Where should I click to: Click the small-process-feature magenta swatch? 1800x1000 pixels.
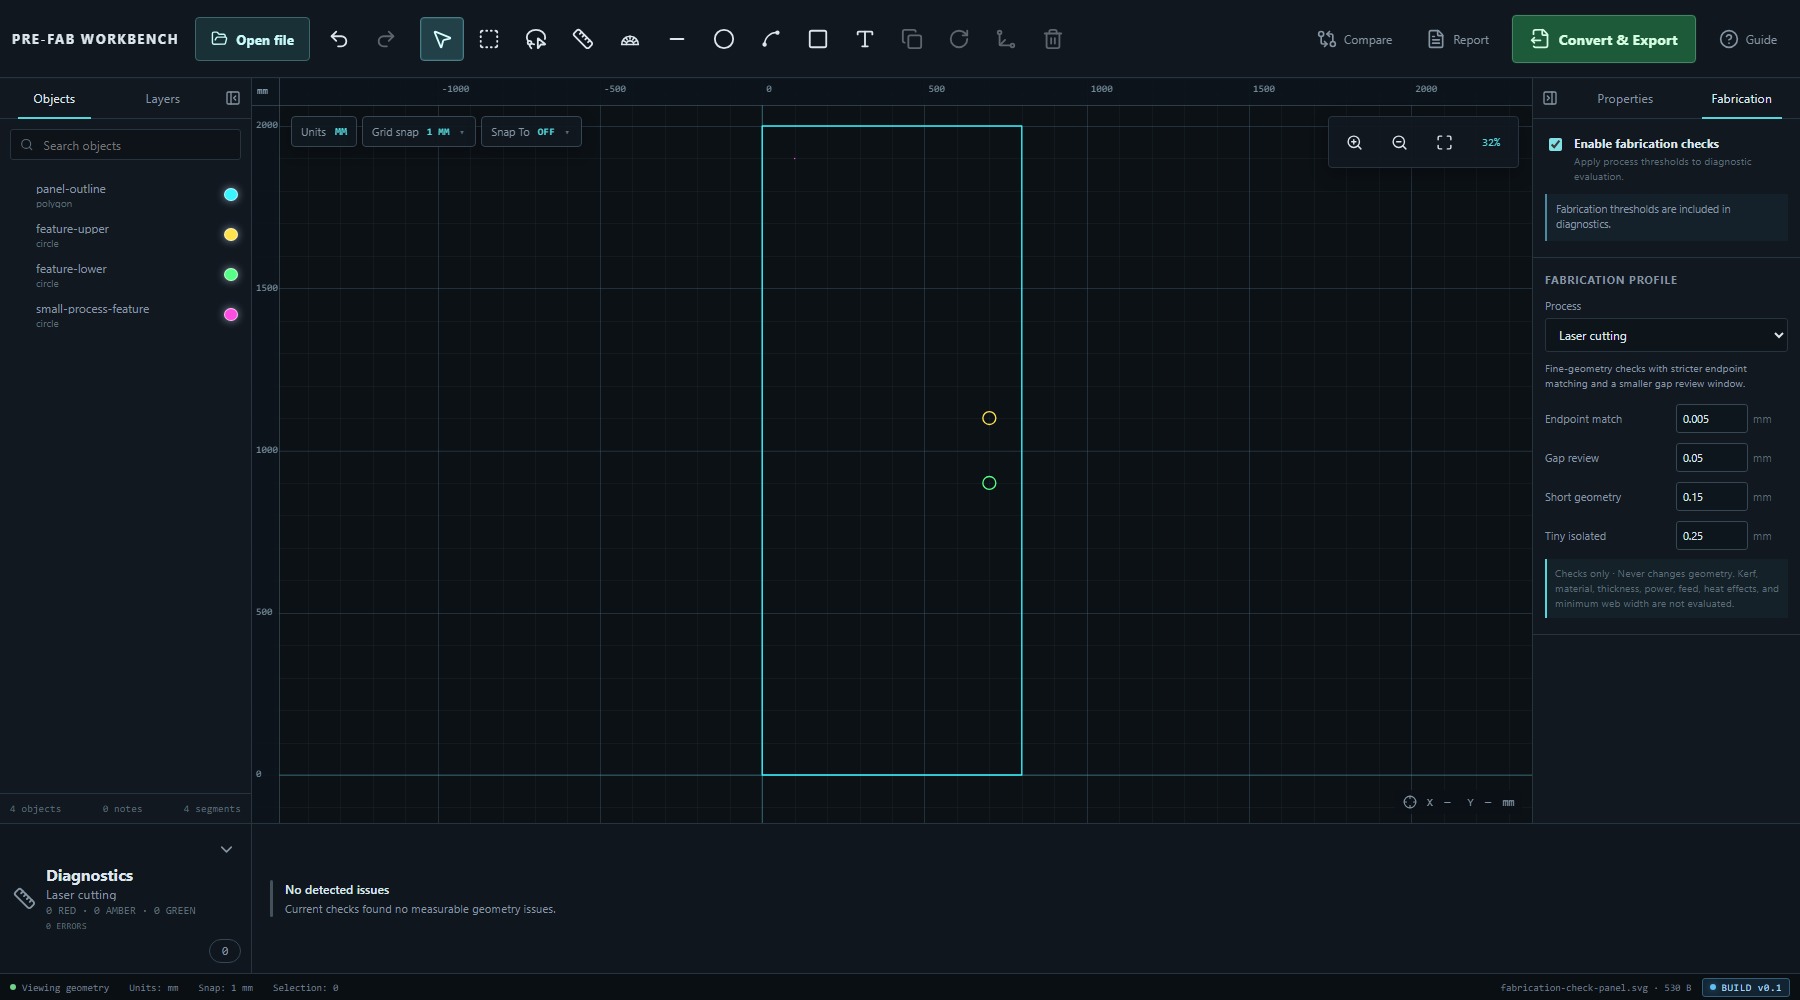click(x=231, y=315)
